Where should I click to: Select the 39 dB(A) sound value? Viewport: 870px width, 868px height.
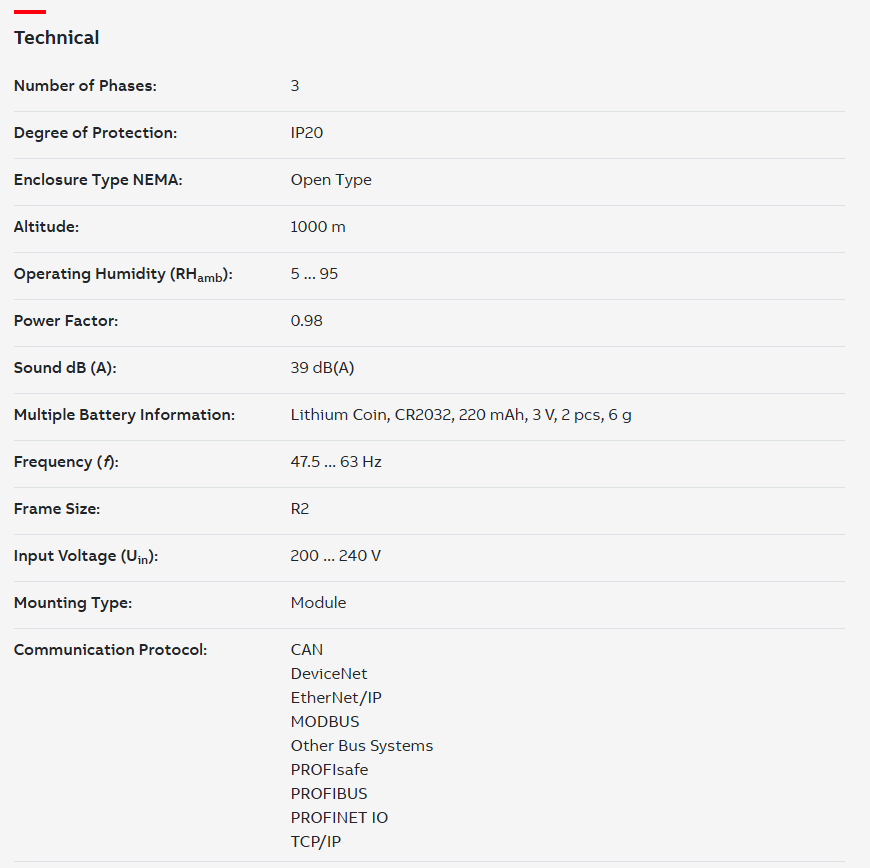[x=322, y=367]
